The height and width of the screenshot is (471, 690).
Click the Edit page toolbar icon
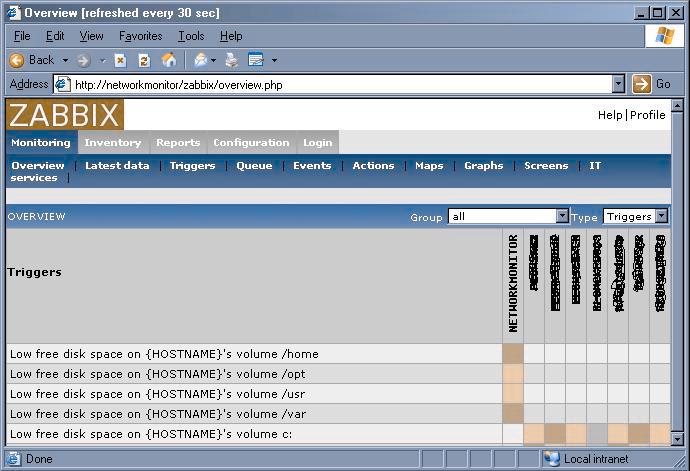[x=256, y=59]
